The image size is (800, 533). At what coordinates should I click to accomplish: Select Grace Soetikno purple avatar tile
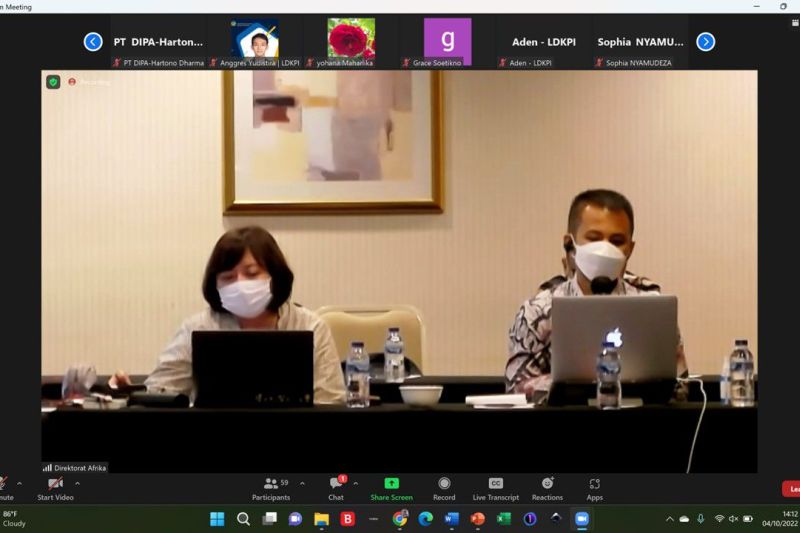pyautogui.click(x=447, y=42)
